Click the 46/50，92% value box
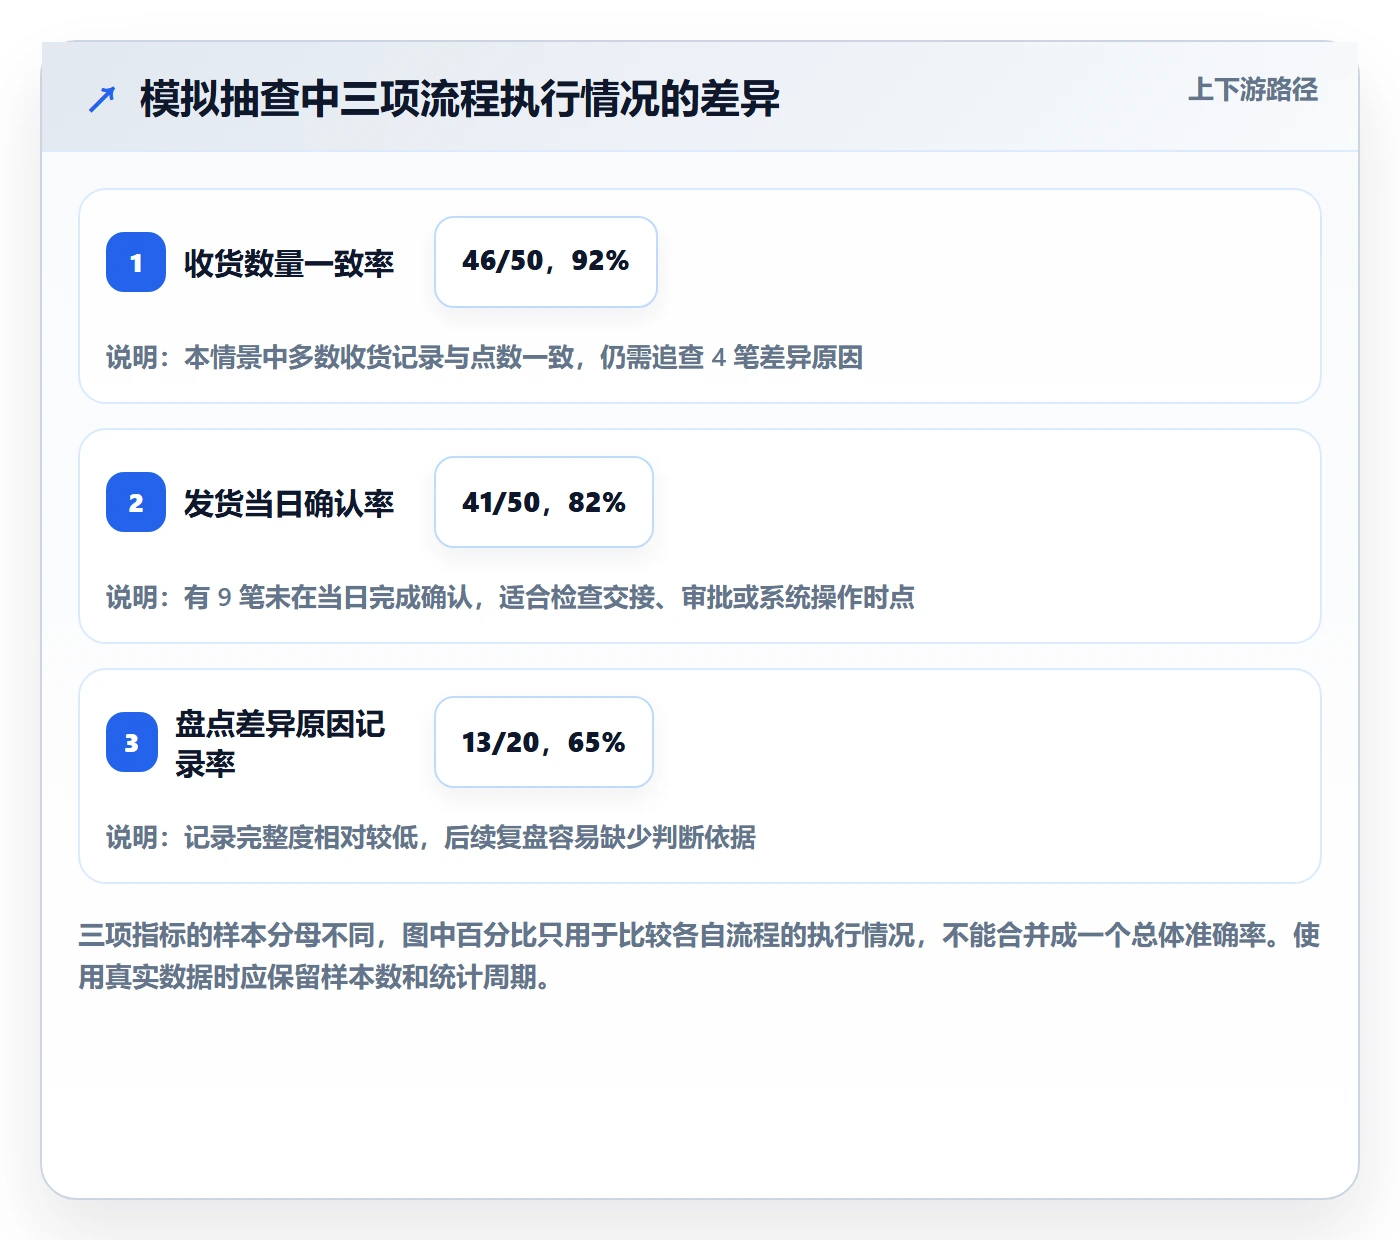Screen dimensions: 1400x1240 pyautogui.click(x=546, y=262)
